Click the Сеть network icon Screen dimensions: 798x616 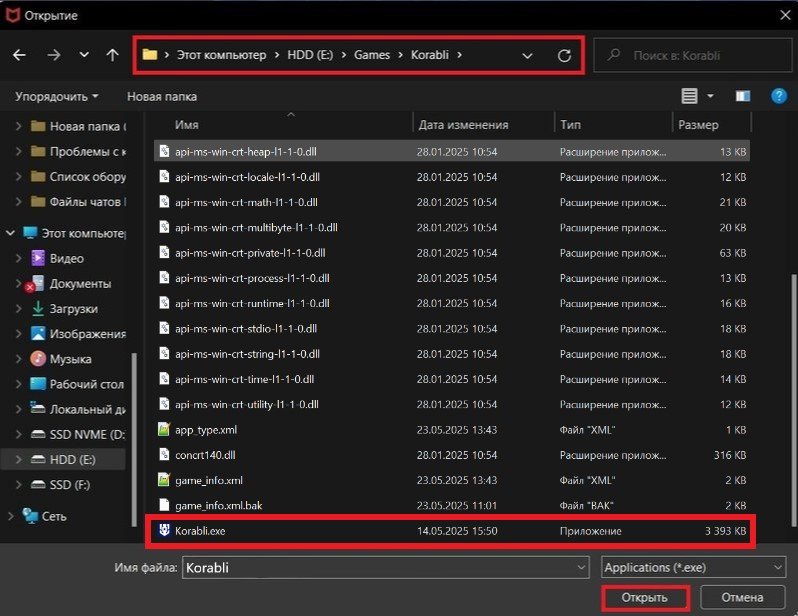[30, 516]
